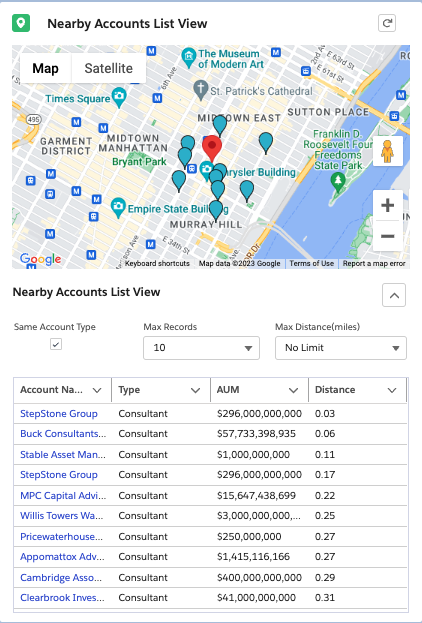Viewport: 422px width, 623px height.
Task: Click AUM cell $400,000,000,000
Action: coord(259,577)
